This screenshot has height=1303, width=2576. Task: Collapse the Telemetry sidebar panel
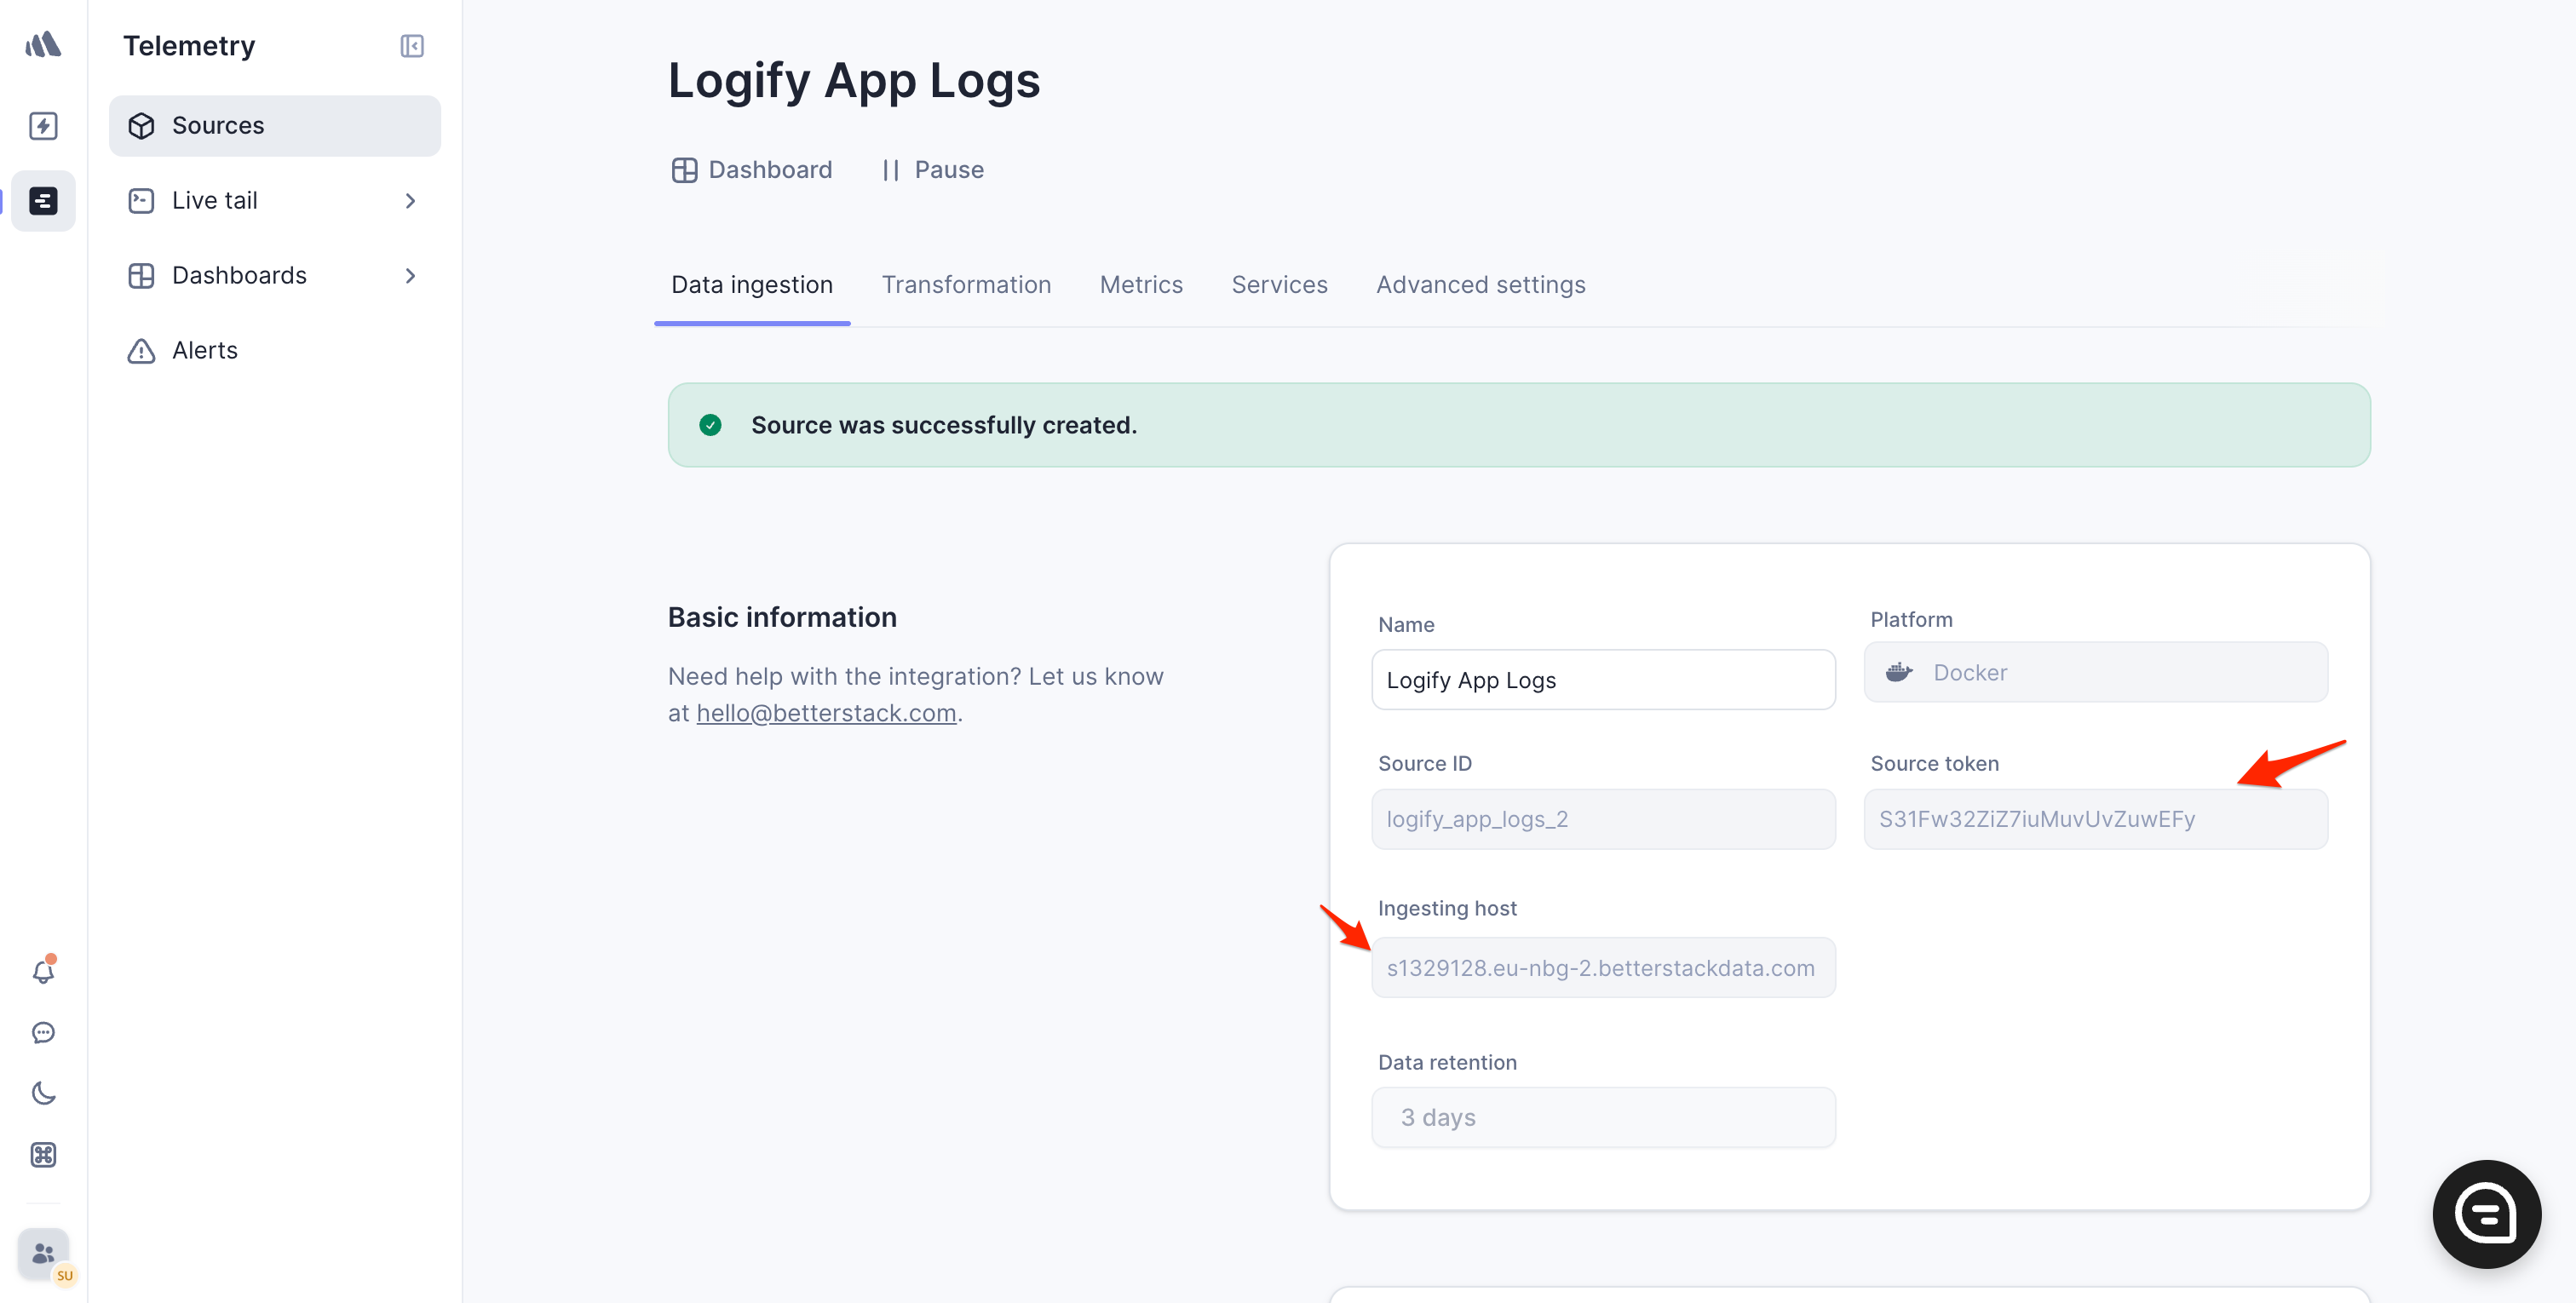coord(411,46)
